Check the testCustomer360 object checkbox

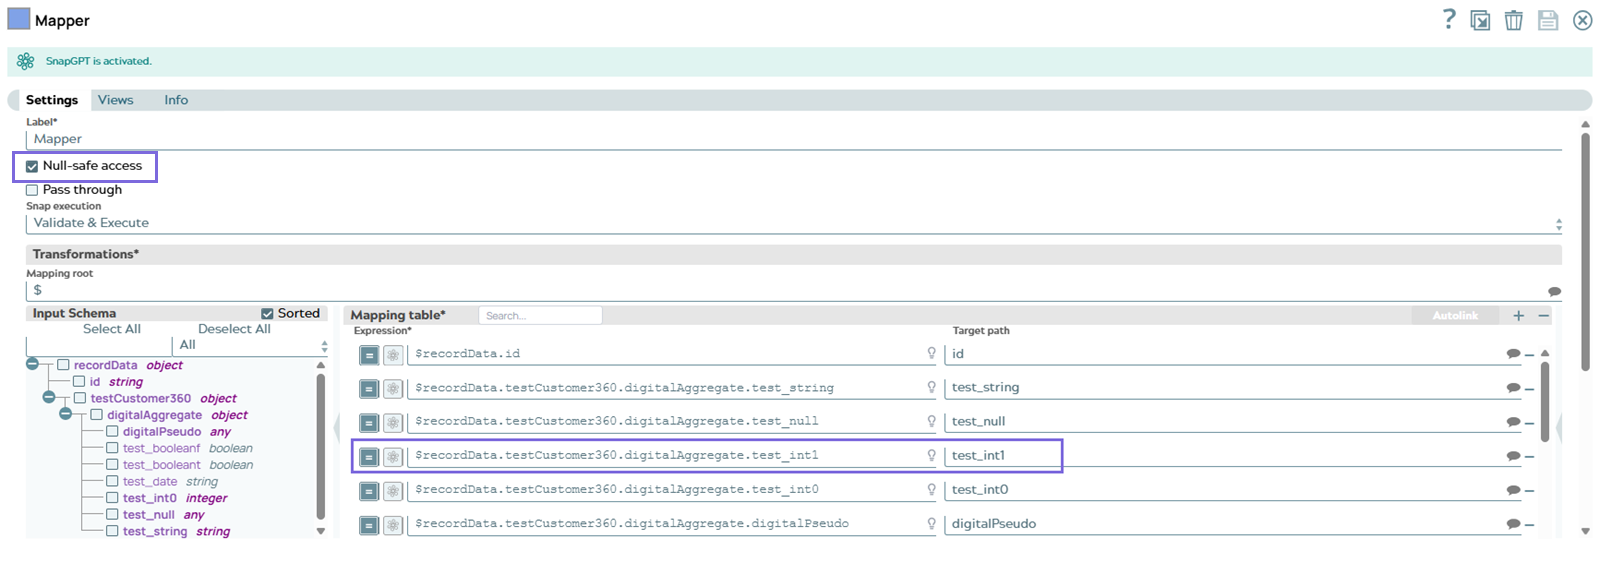(80, 398)
